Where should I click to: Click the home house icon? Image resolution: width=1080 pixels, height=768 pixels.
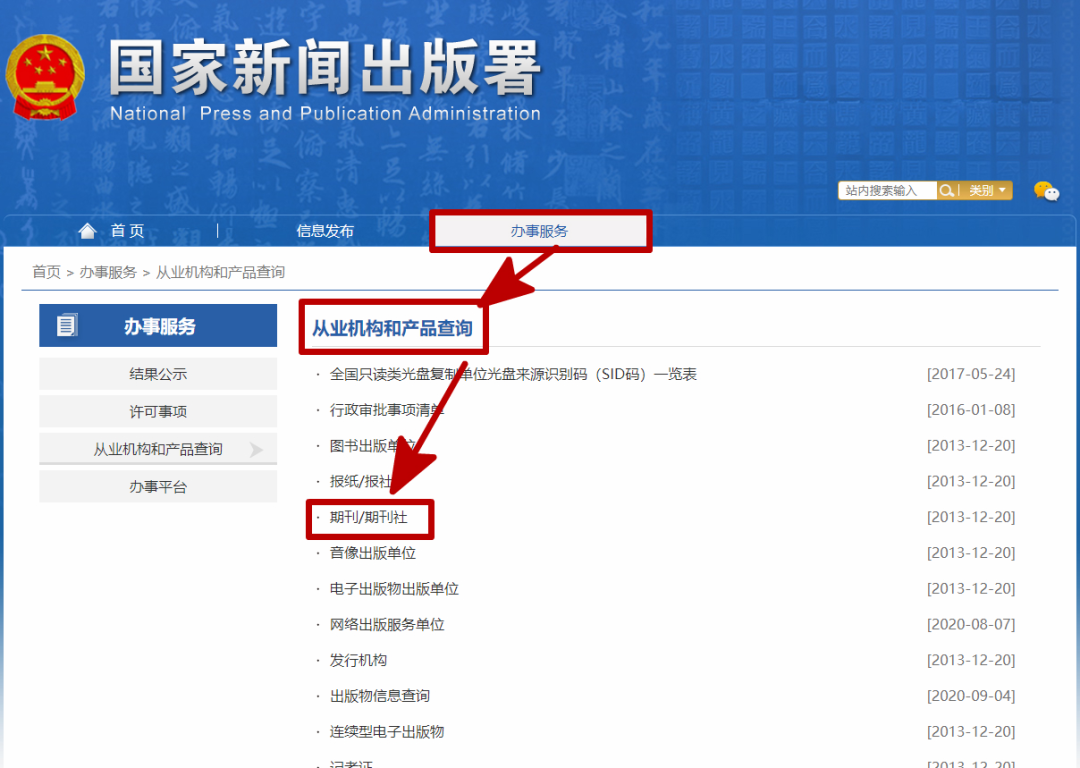(88, 231)
